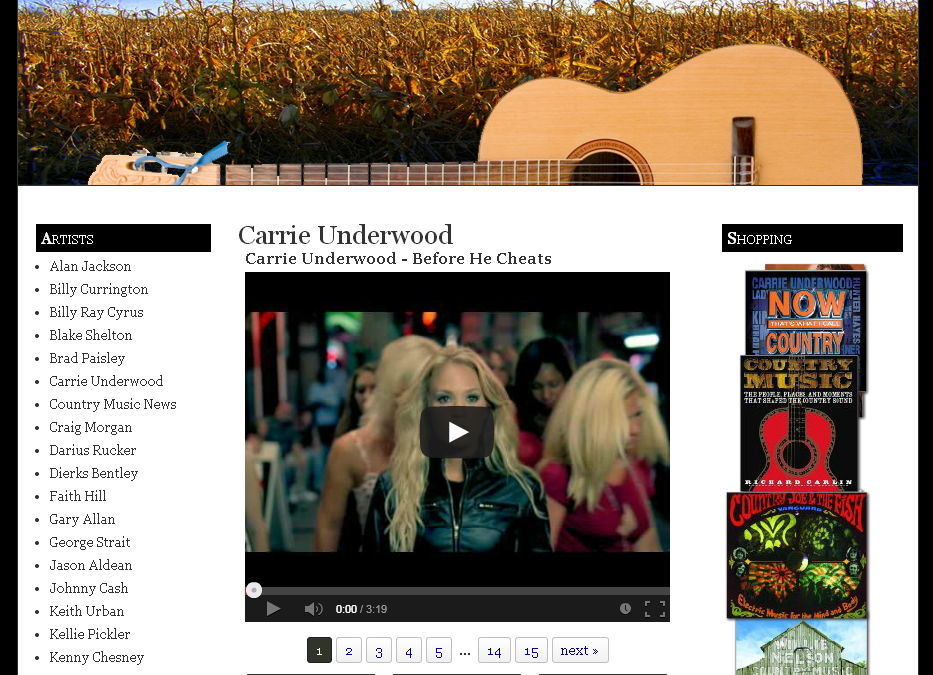Open the Billy Ray Cyrus link
Viewport: 933px width, 675px height.
point(96,312)
